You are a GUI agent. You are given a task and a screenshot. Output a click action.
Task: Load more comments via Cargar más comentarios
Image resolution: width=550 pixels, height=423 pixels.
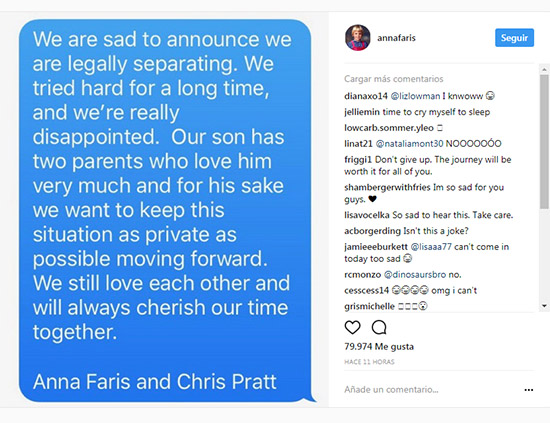tap(394, 79)
